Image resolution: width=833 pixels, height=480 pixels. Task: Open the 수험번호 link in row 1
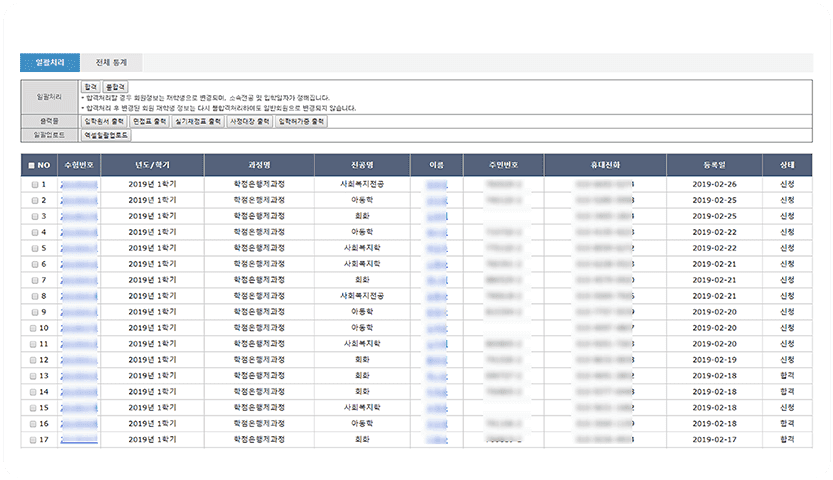[x=78, y=185]
